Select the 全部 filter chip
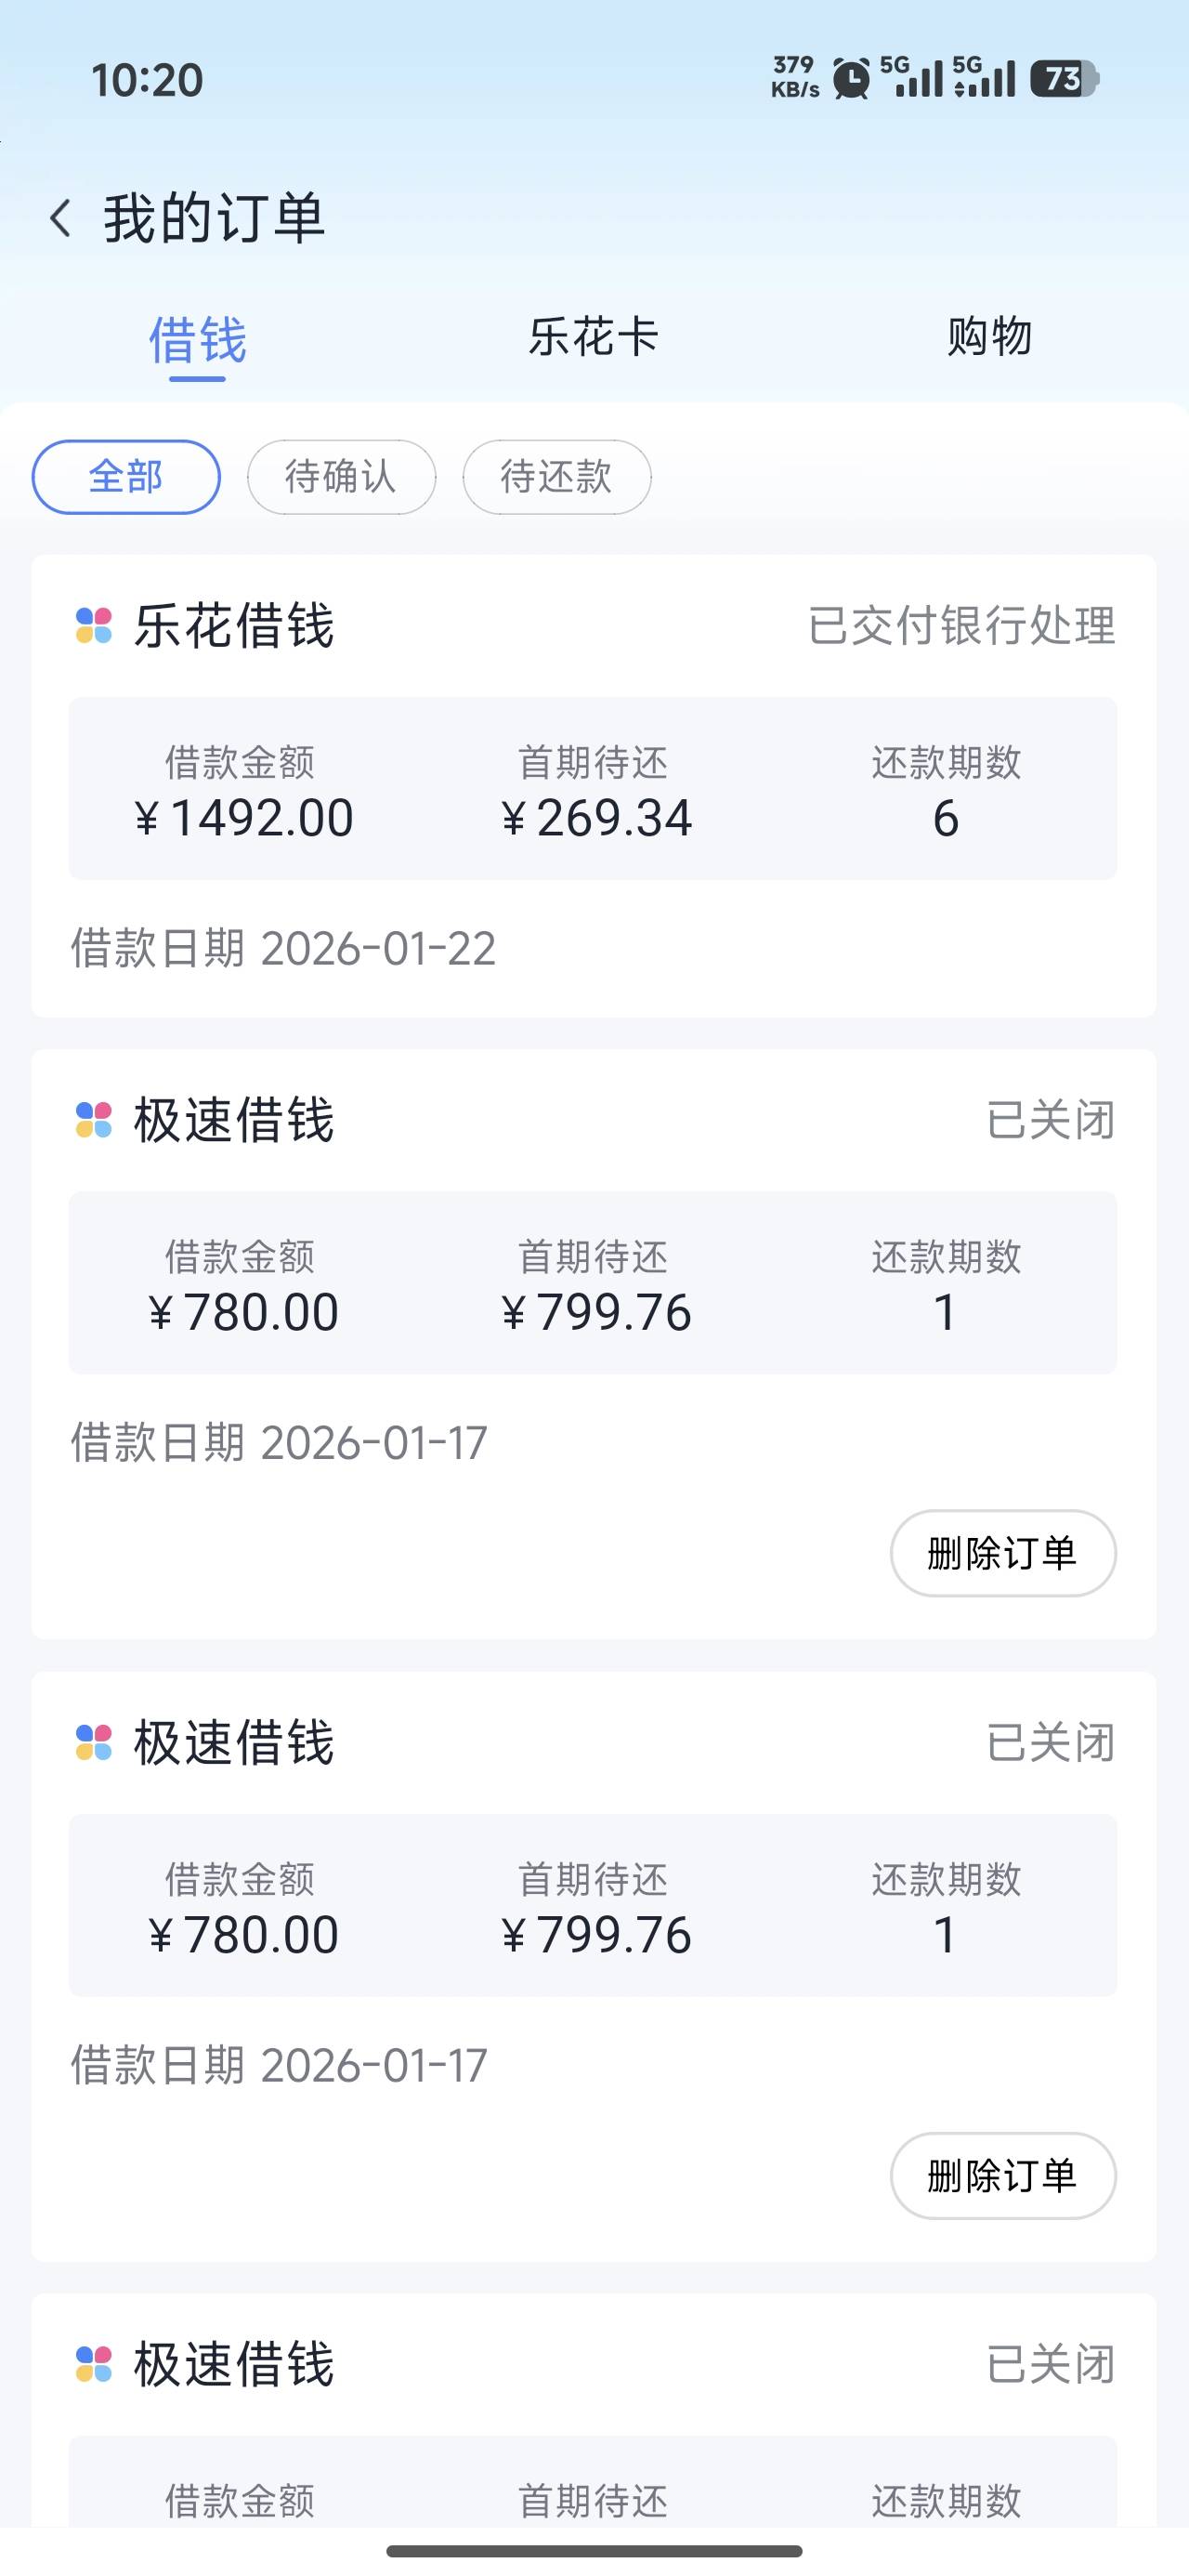 tap(126, 477)
